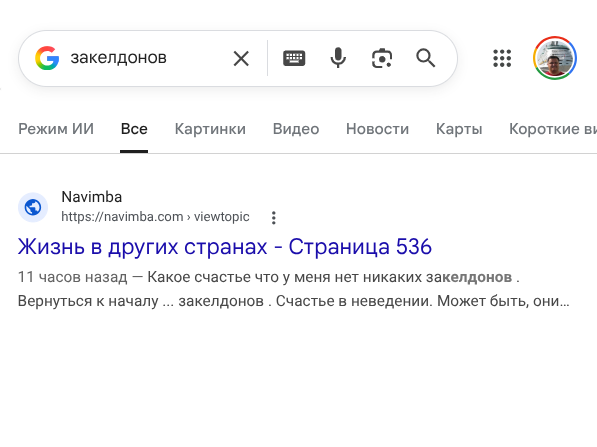Screen dimensions: 597x447
Task: Switch to the Картинки tab
Action: pos(210,129)
